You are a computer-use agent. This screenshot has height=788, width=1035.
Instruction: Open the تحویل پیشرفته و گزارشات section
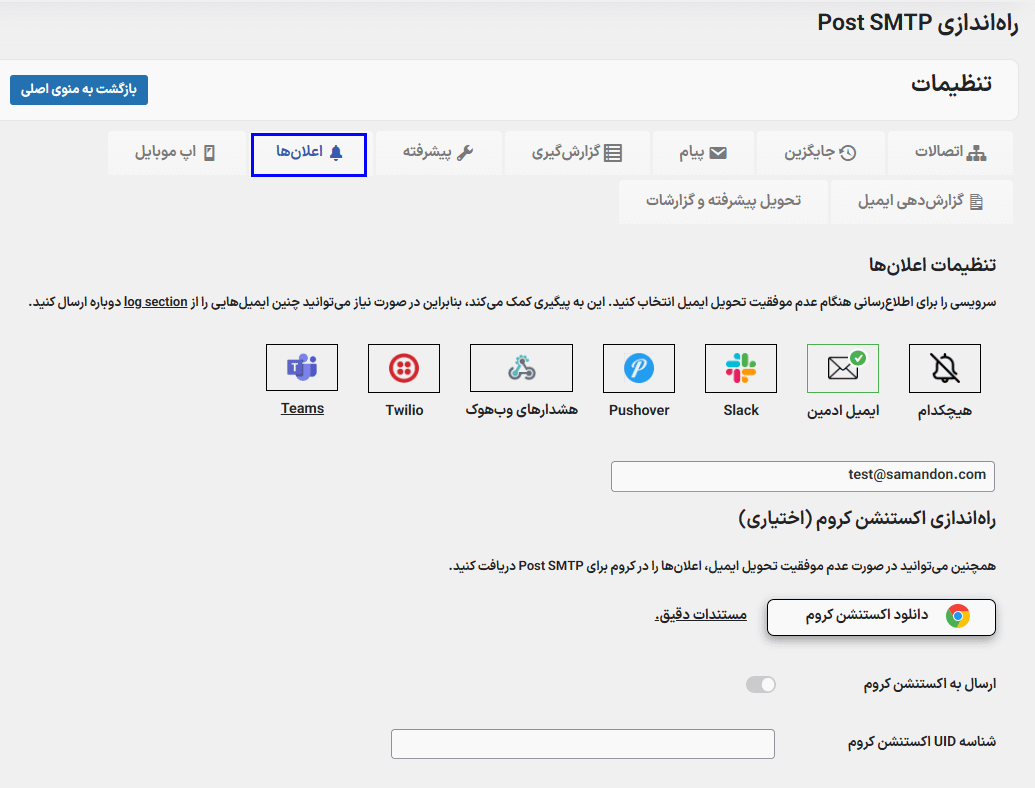[x=723, y=200]
